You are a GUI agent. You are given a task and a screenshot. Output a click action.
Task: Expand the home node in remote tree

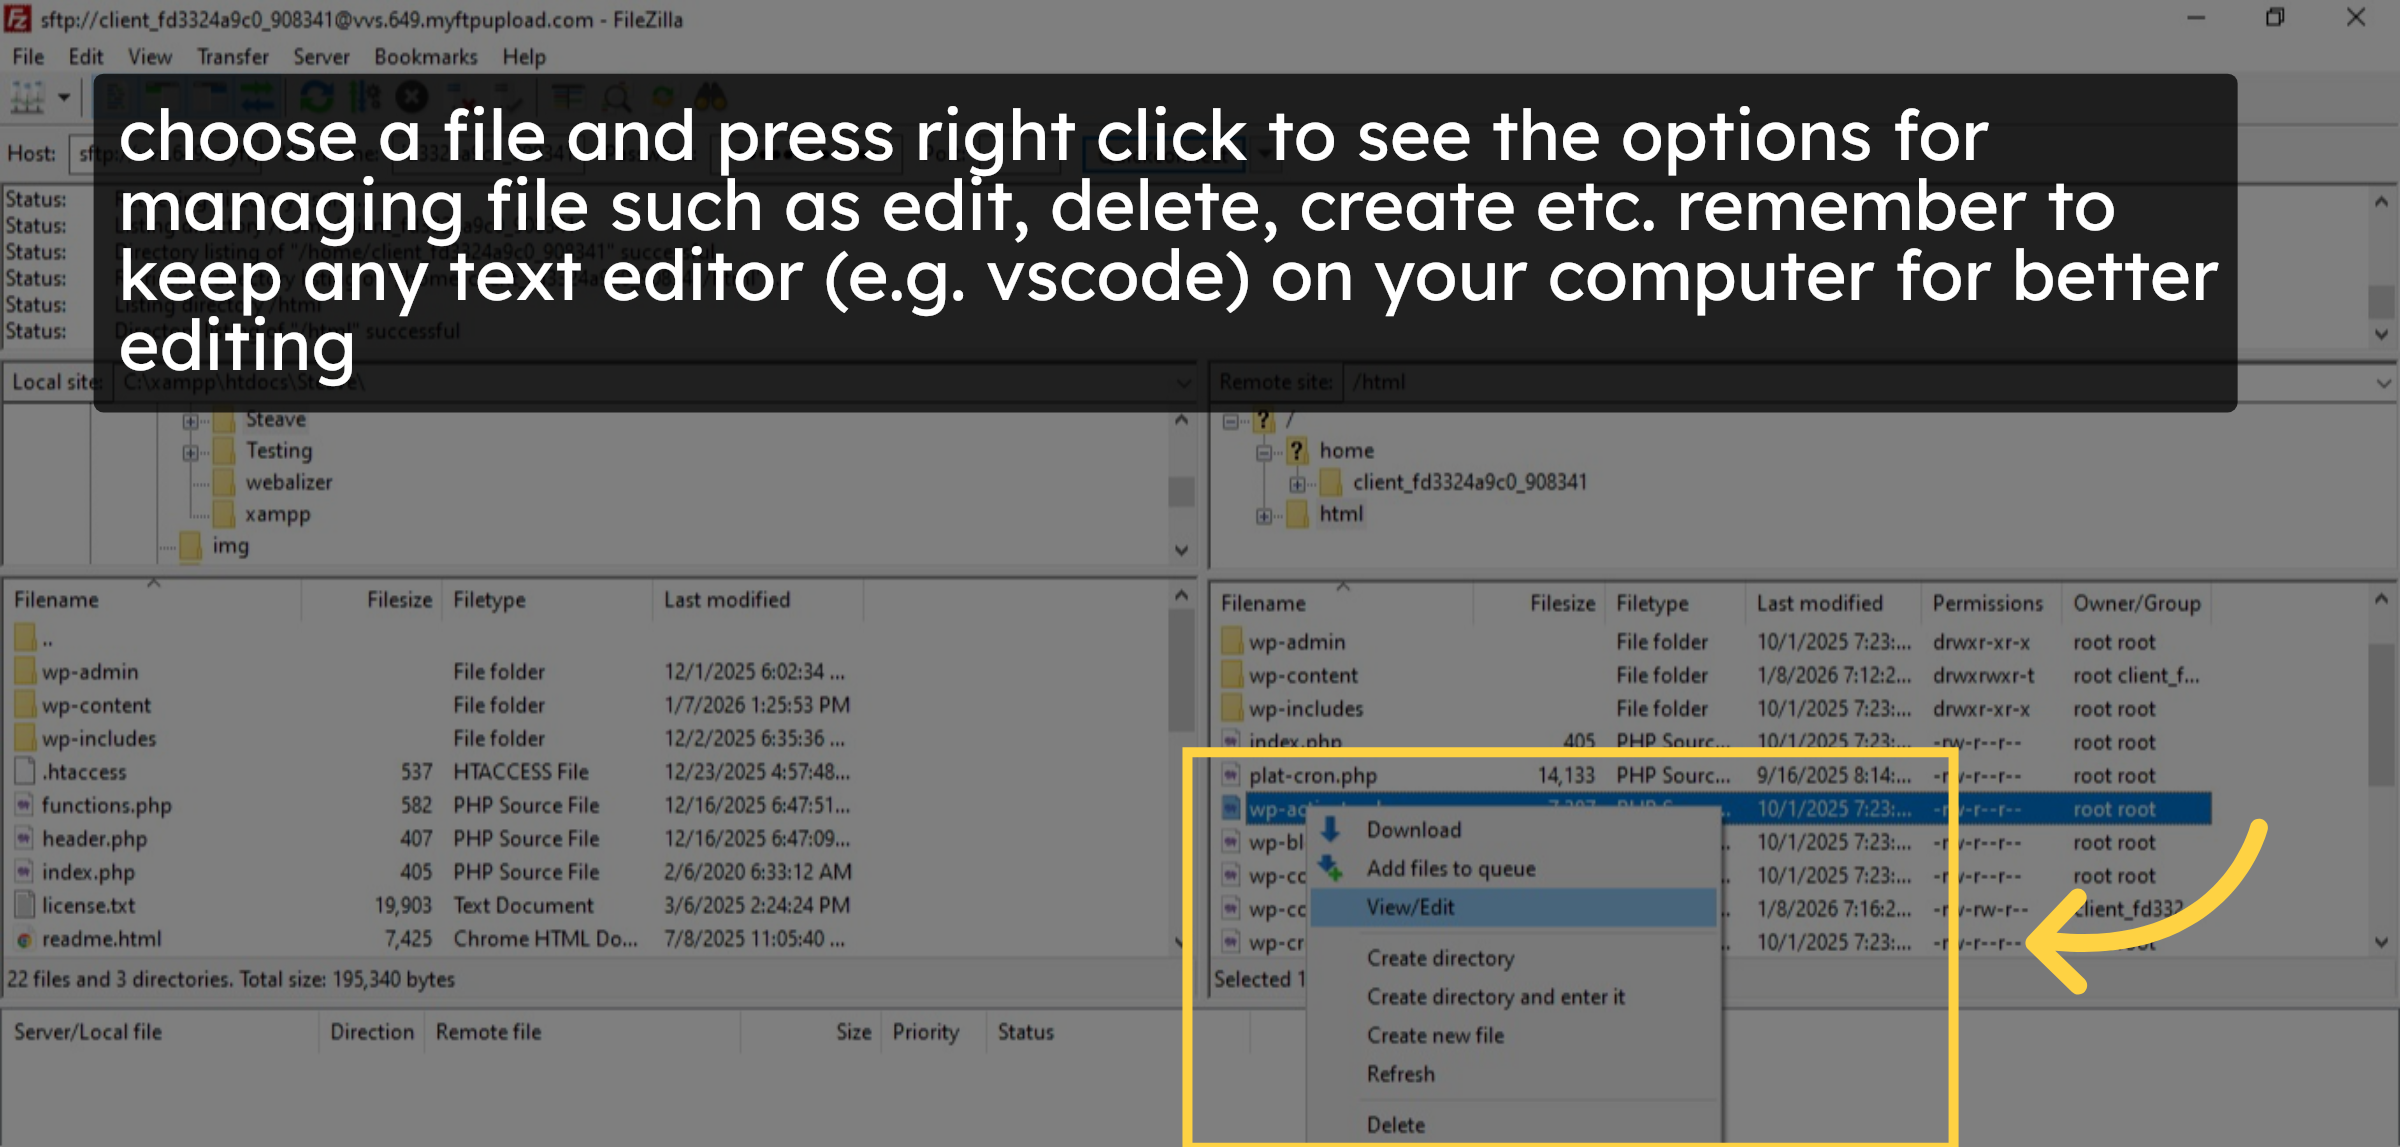tap(1262, 450)
